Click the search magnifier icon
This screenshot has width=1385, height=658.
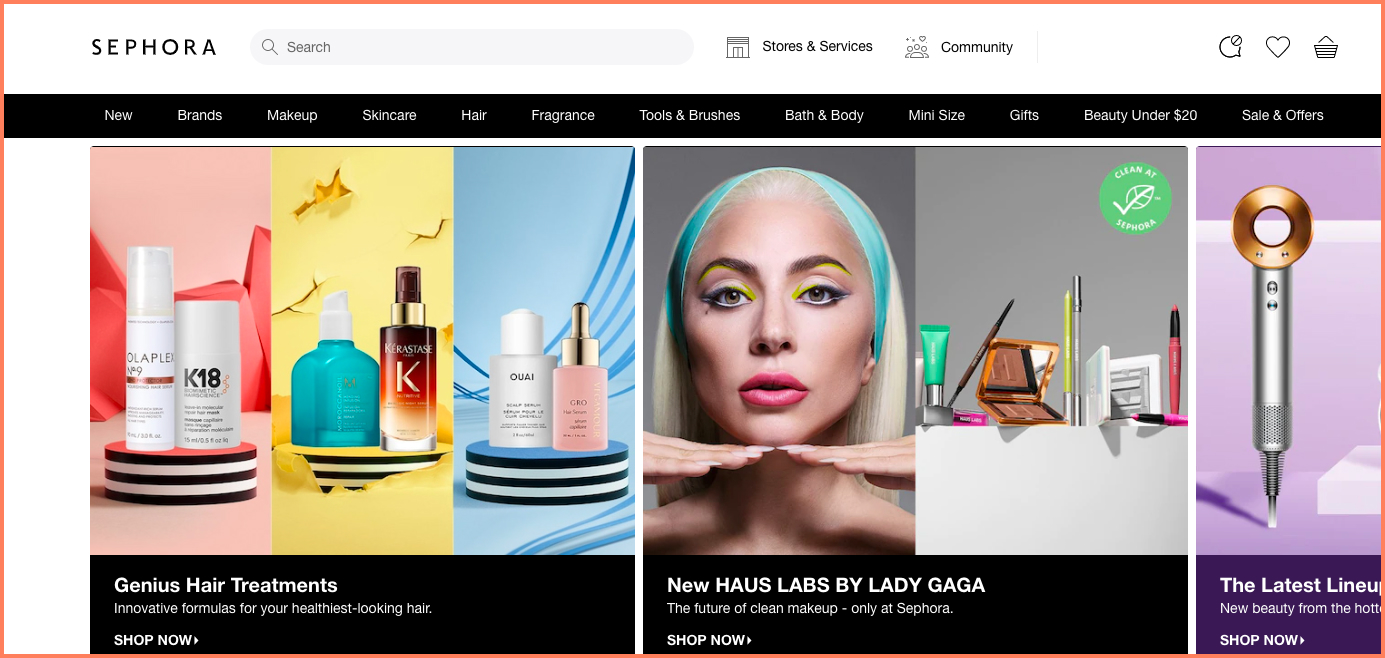tap(269, 47)
